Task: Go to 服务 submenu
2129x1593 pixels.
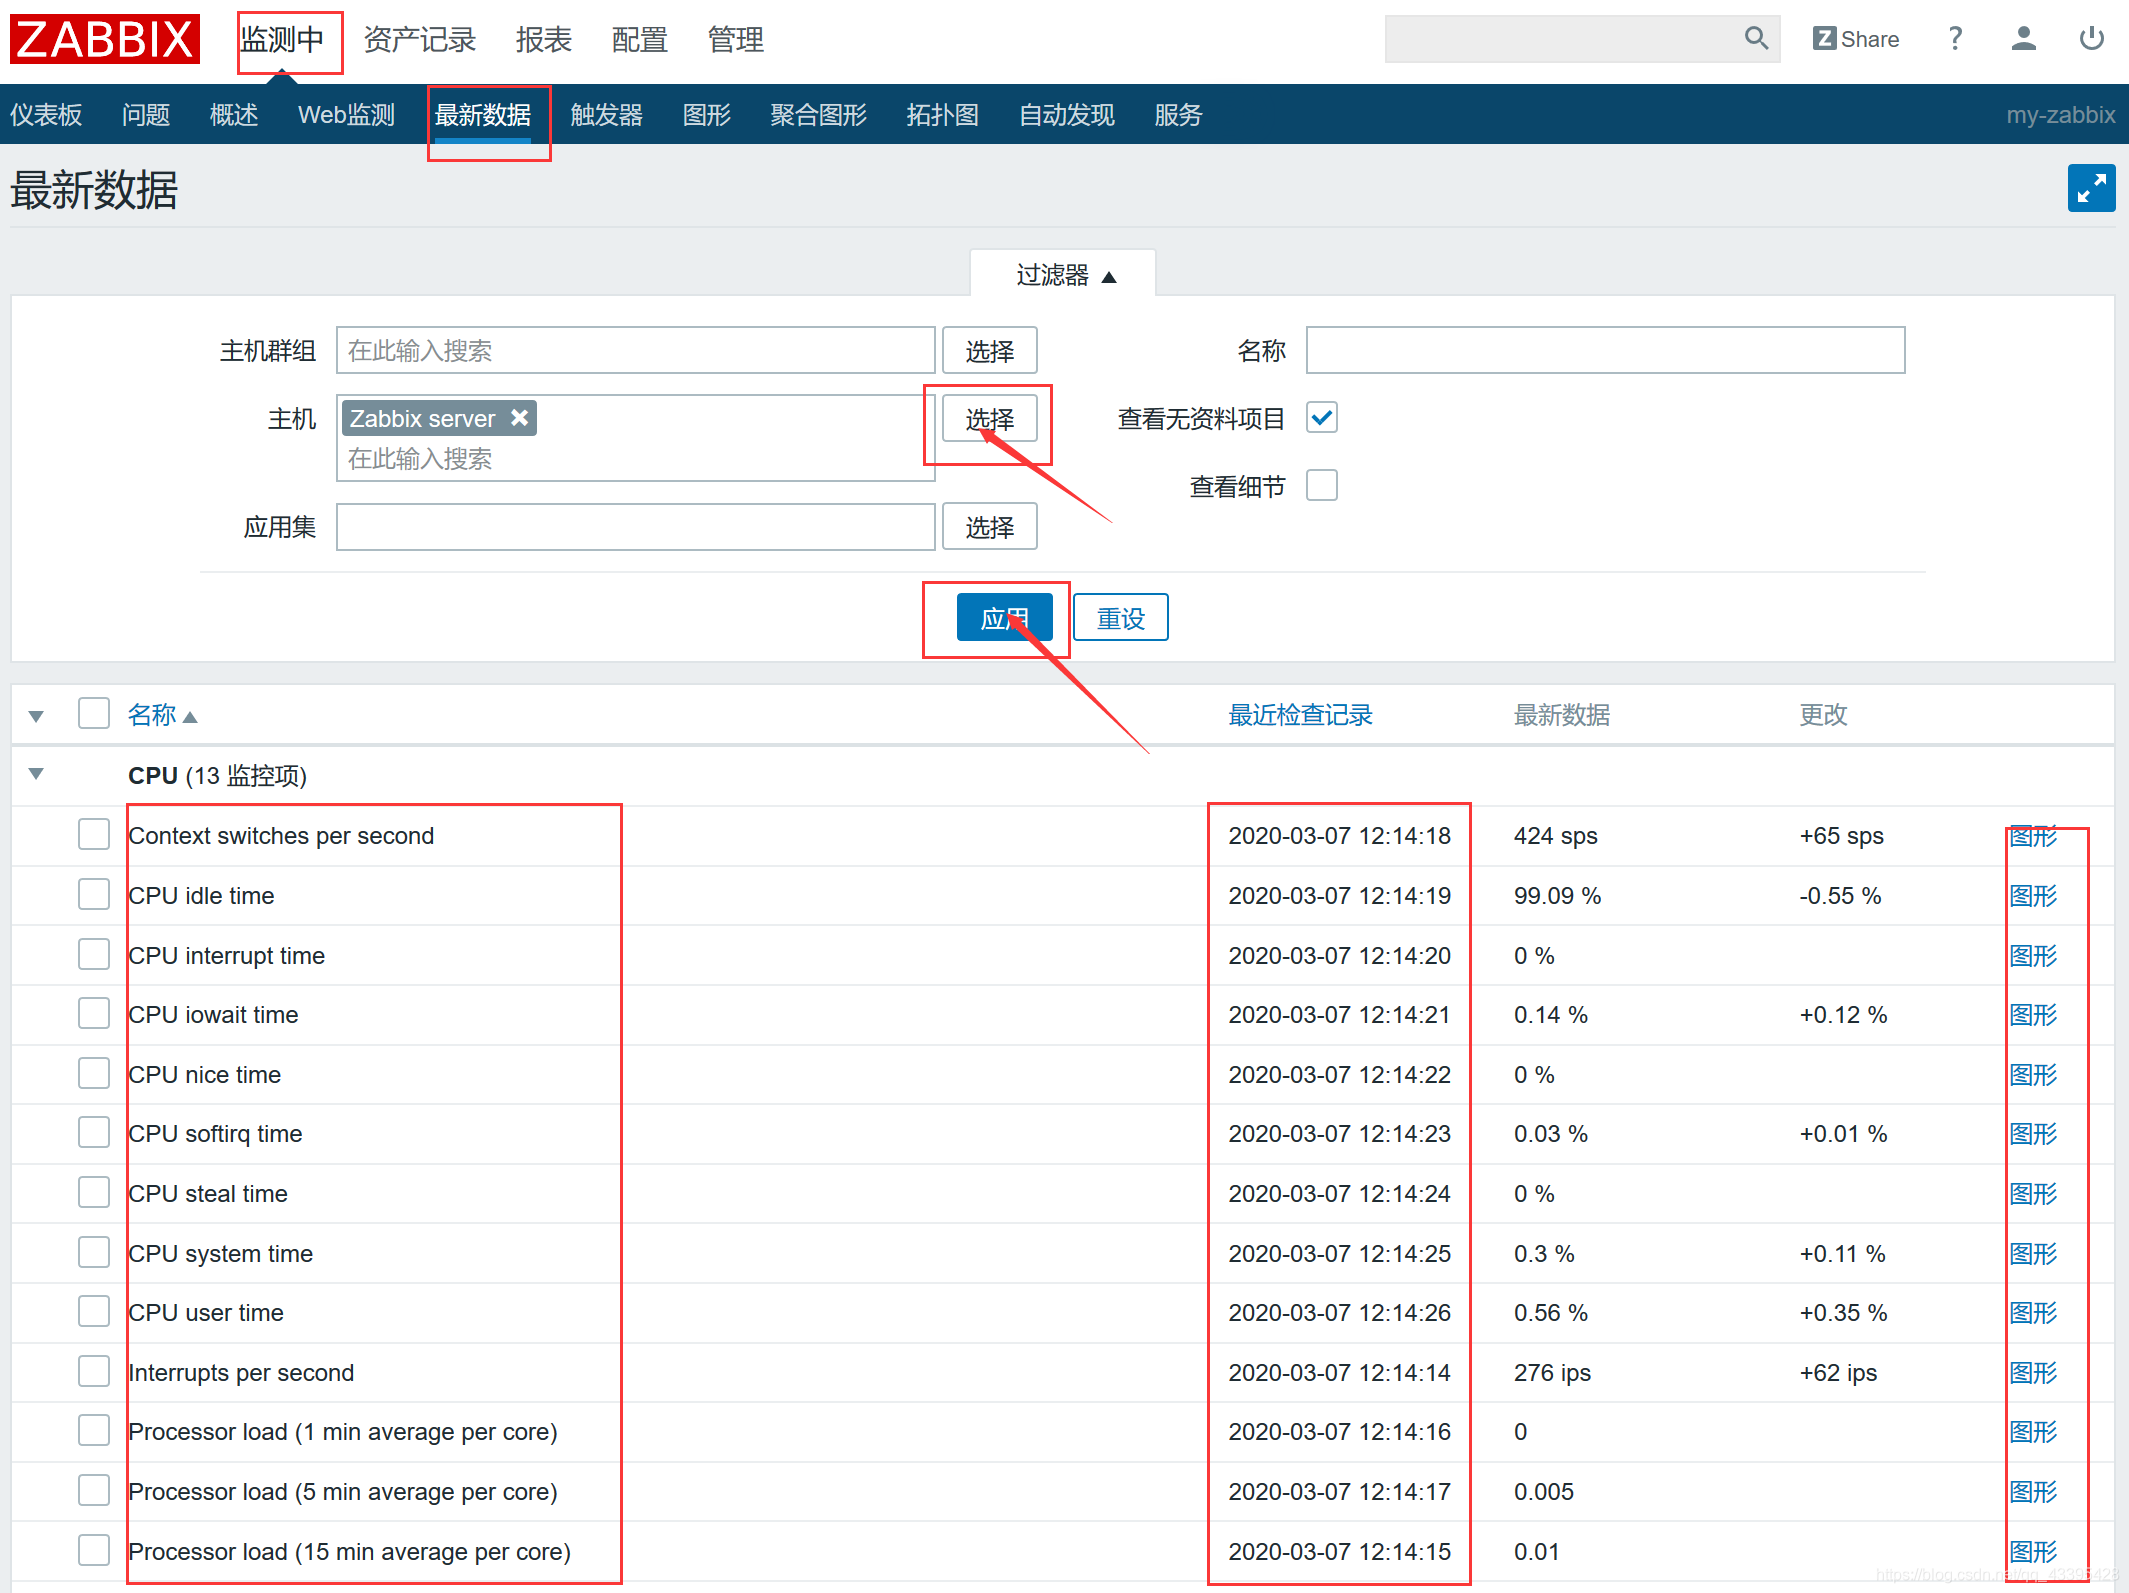Action: [1179, 115]
